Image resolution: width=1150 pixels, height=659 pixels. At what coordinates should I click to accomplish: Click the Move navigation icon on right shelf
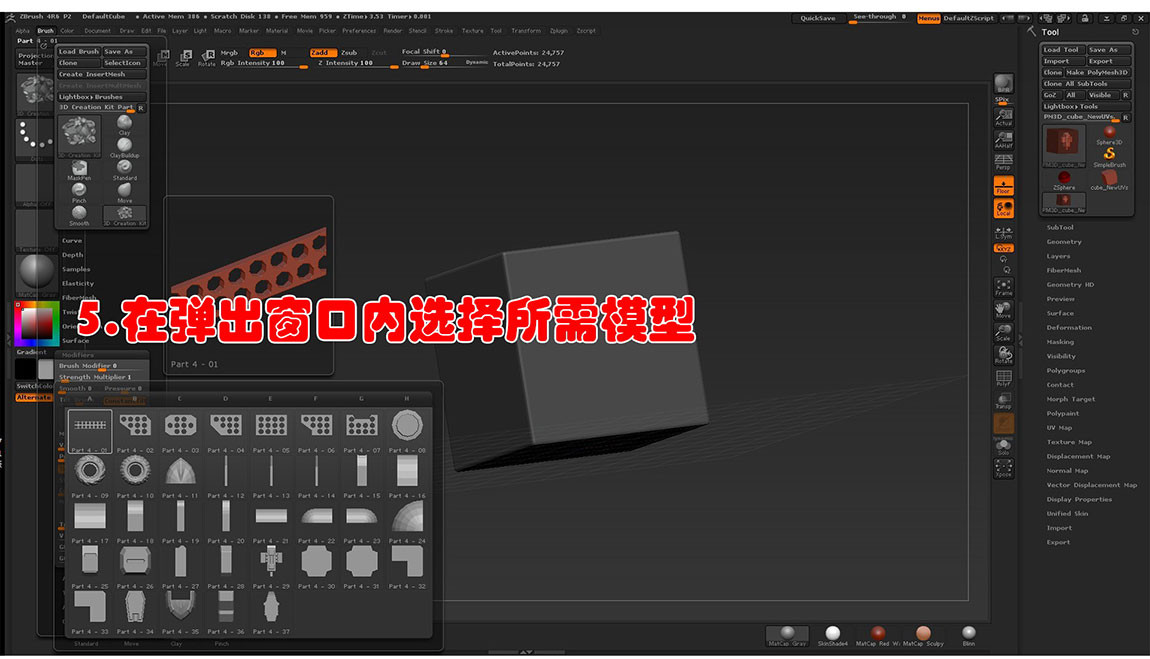(1003, 309)
